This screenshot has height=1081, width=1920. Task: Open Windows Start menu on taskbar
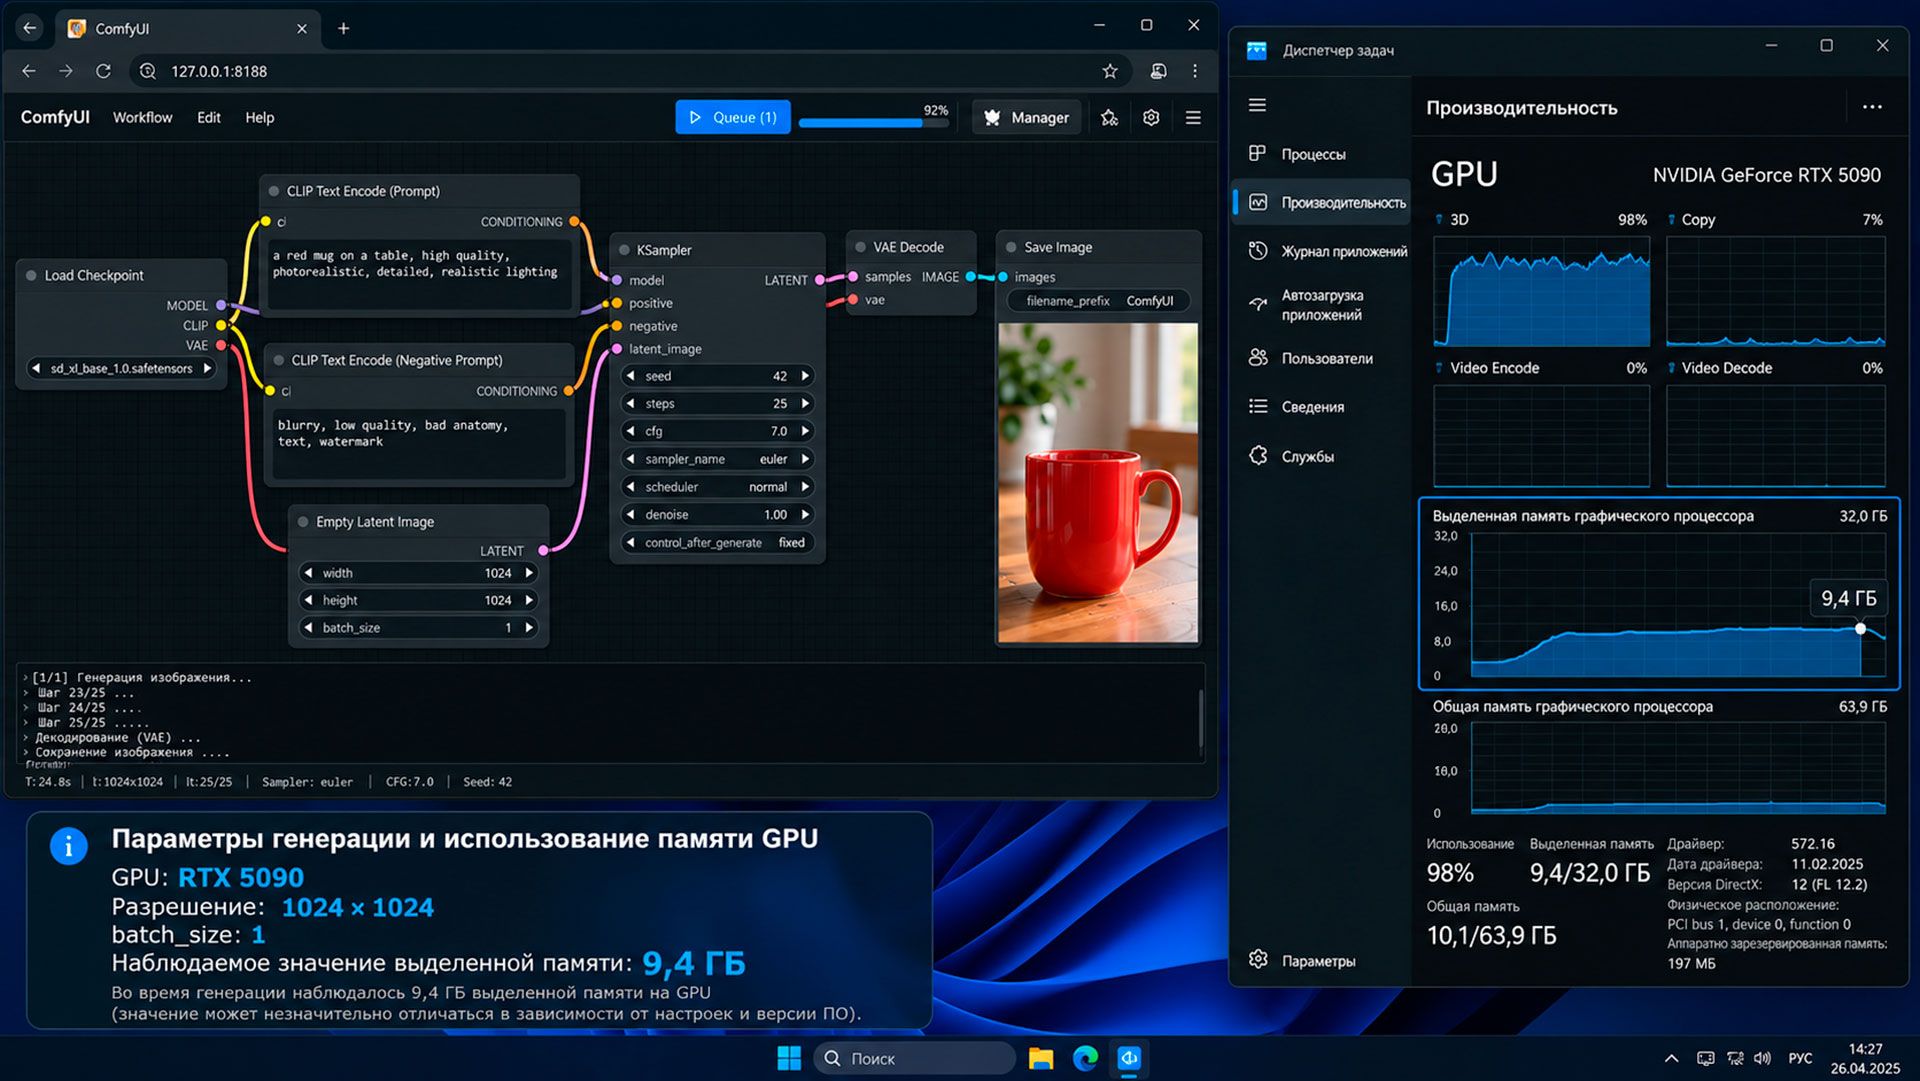(x=789, y=1058)
